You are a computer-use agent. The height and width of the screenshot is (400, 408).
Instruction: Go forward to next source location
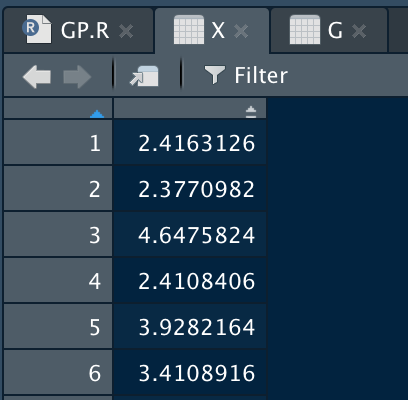coord(77,77)
